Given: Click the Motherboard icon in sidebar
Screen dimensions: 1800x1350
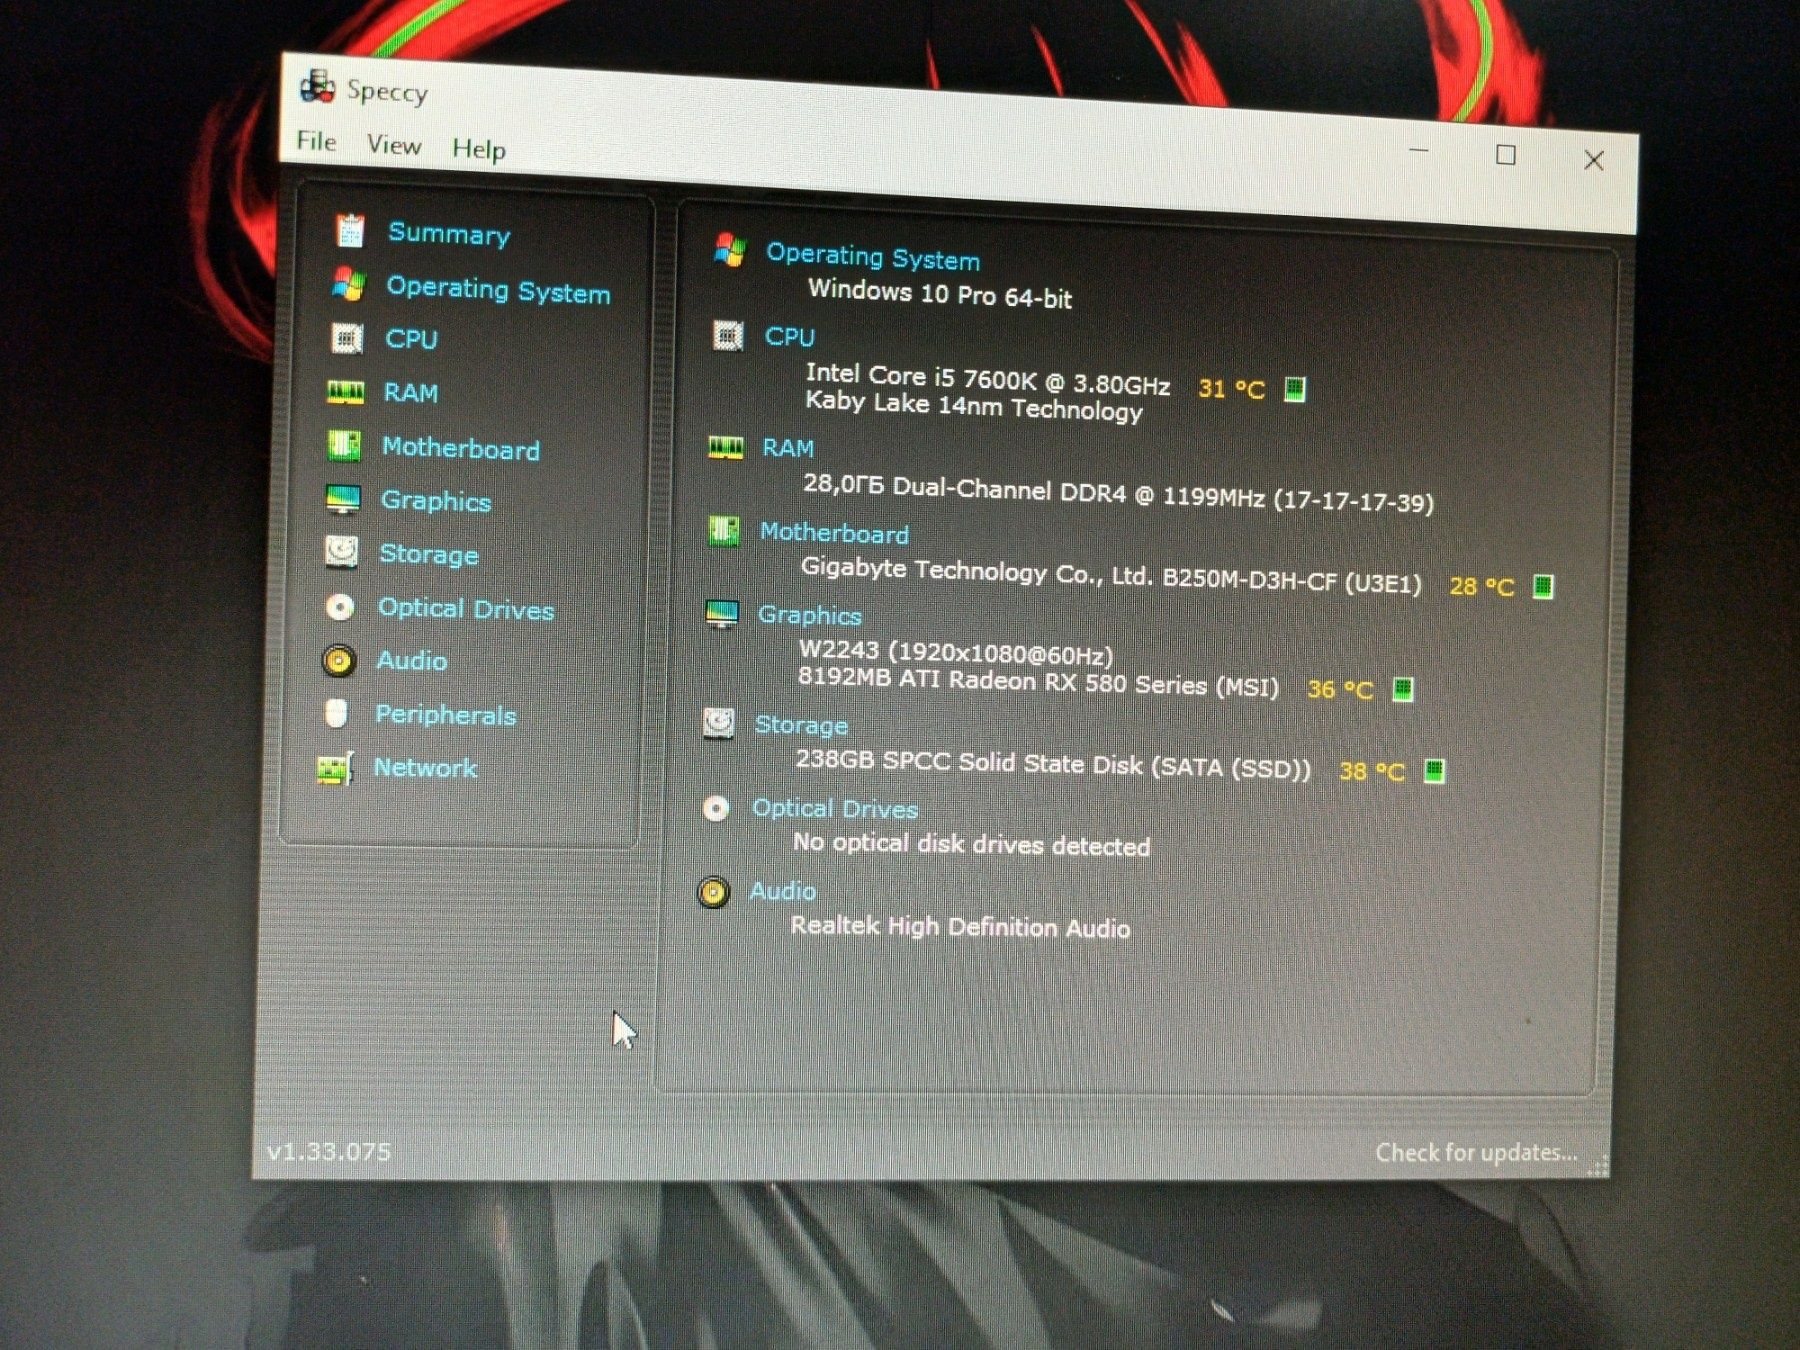Looking at the screenshot, I should click(344, 445).
